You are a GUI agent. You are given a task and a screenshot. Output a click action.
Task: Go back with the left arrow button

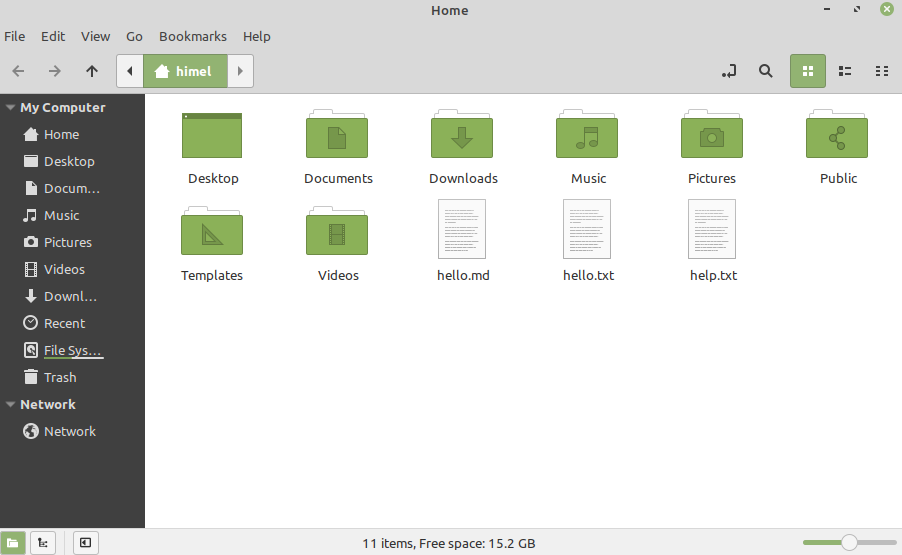(x=18, y=71)
